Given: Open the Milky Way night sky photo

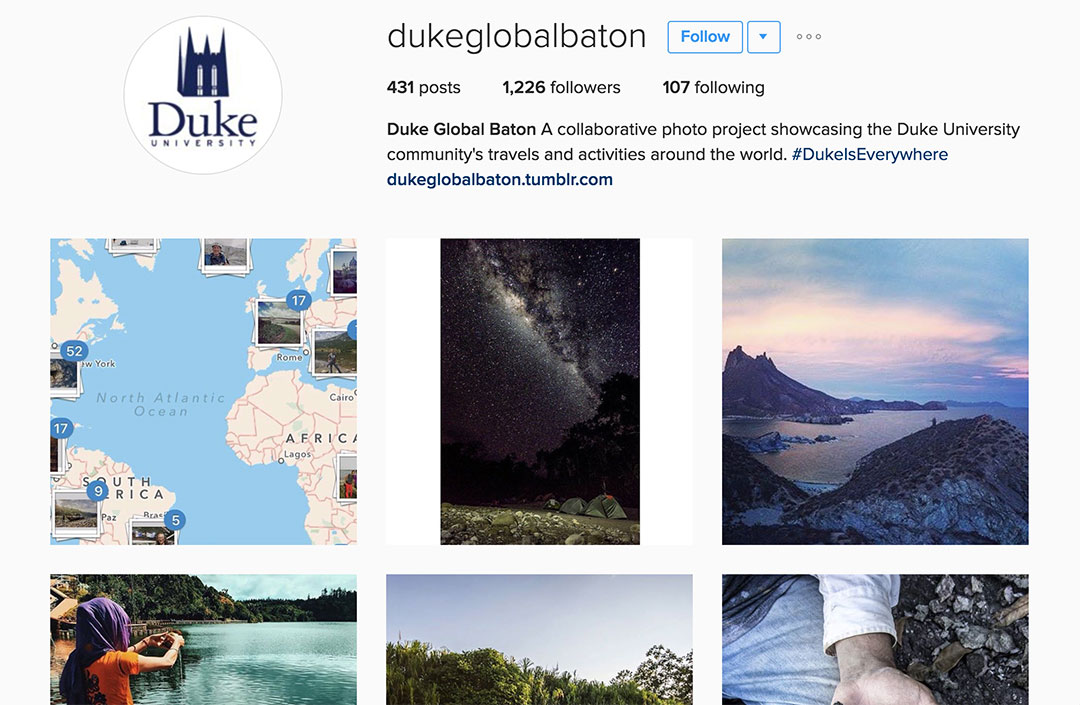Looking at the screenshot, I should click(539, 392).
